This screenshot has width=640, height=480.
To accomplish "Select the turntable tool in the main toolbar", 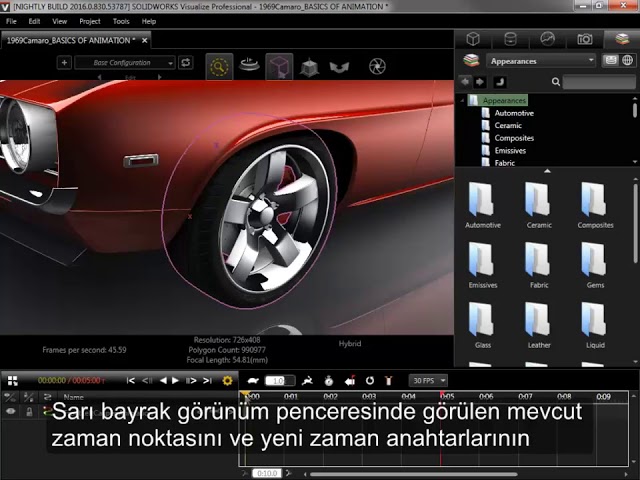I will pyautogui.click(x=250, y=66).
